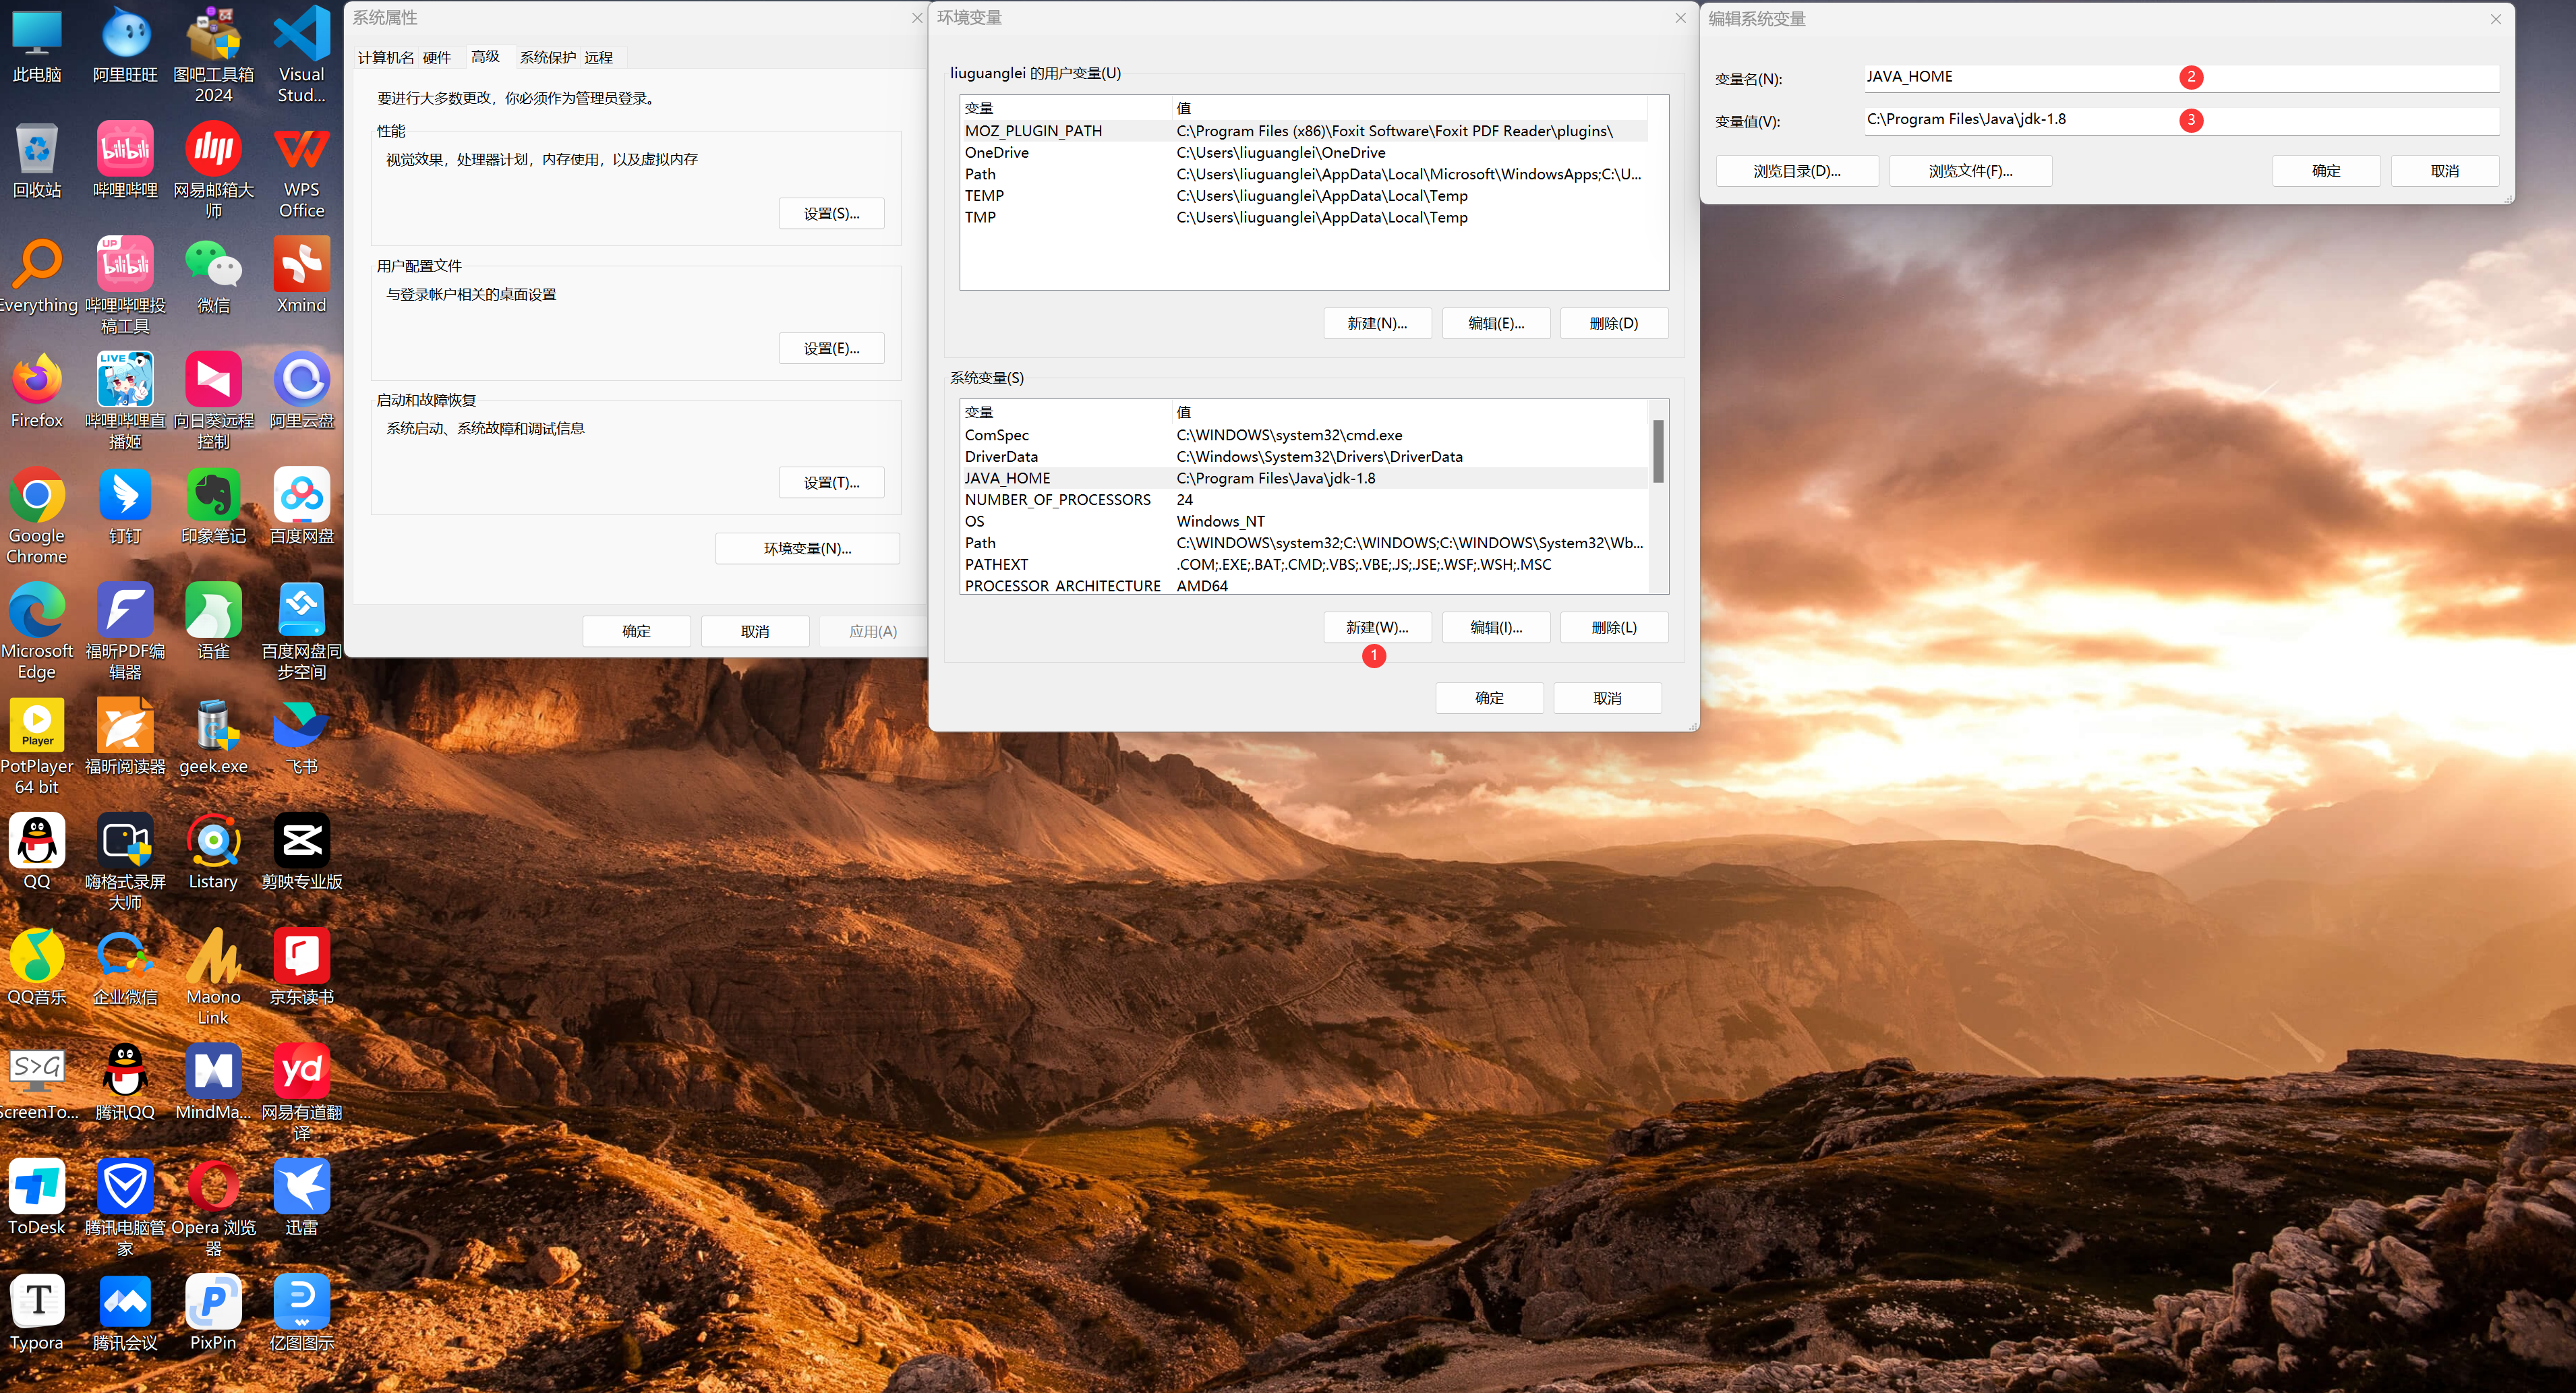The image size is (2576, 1393).
Task: Launch the Typora desktop icon
Action: [x=37, y=1302]
